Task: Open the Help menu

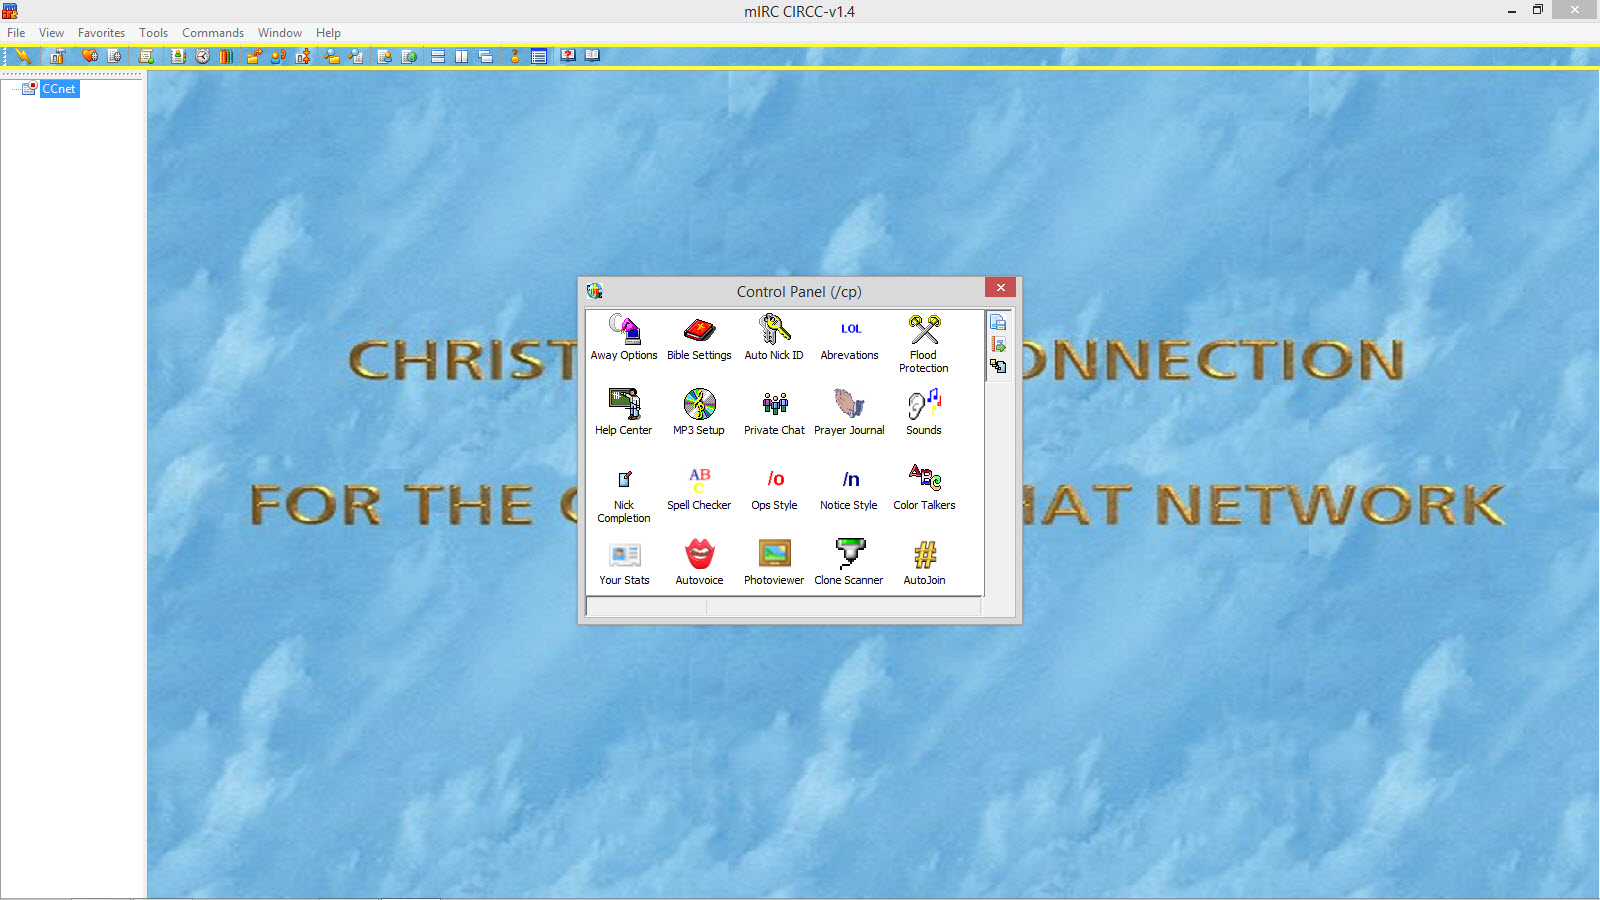Action: click(328, 33)
